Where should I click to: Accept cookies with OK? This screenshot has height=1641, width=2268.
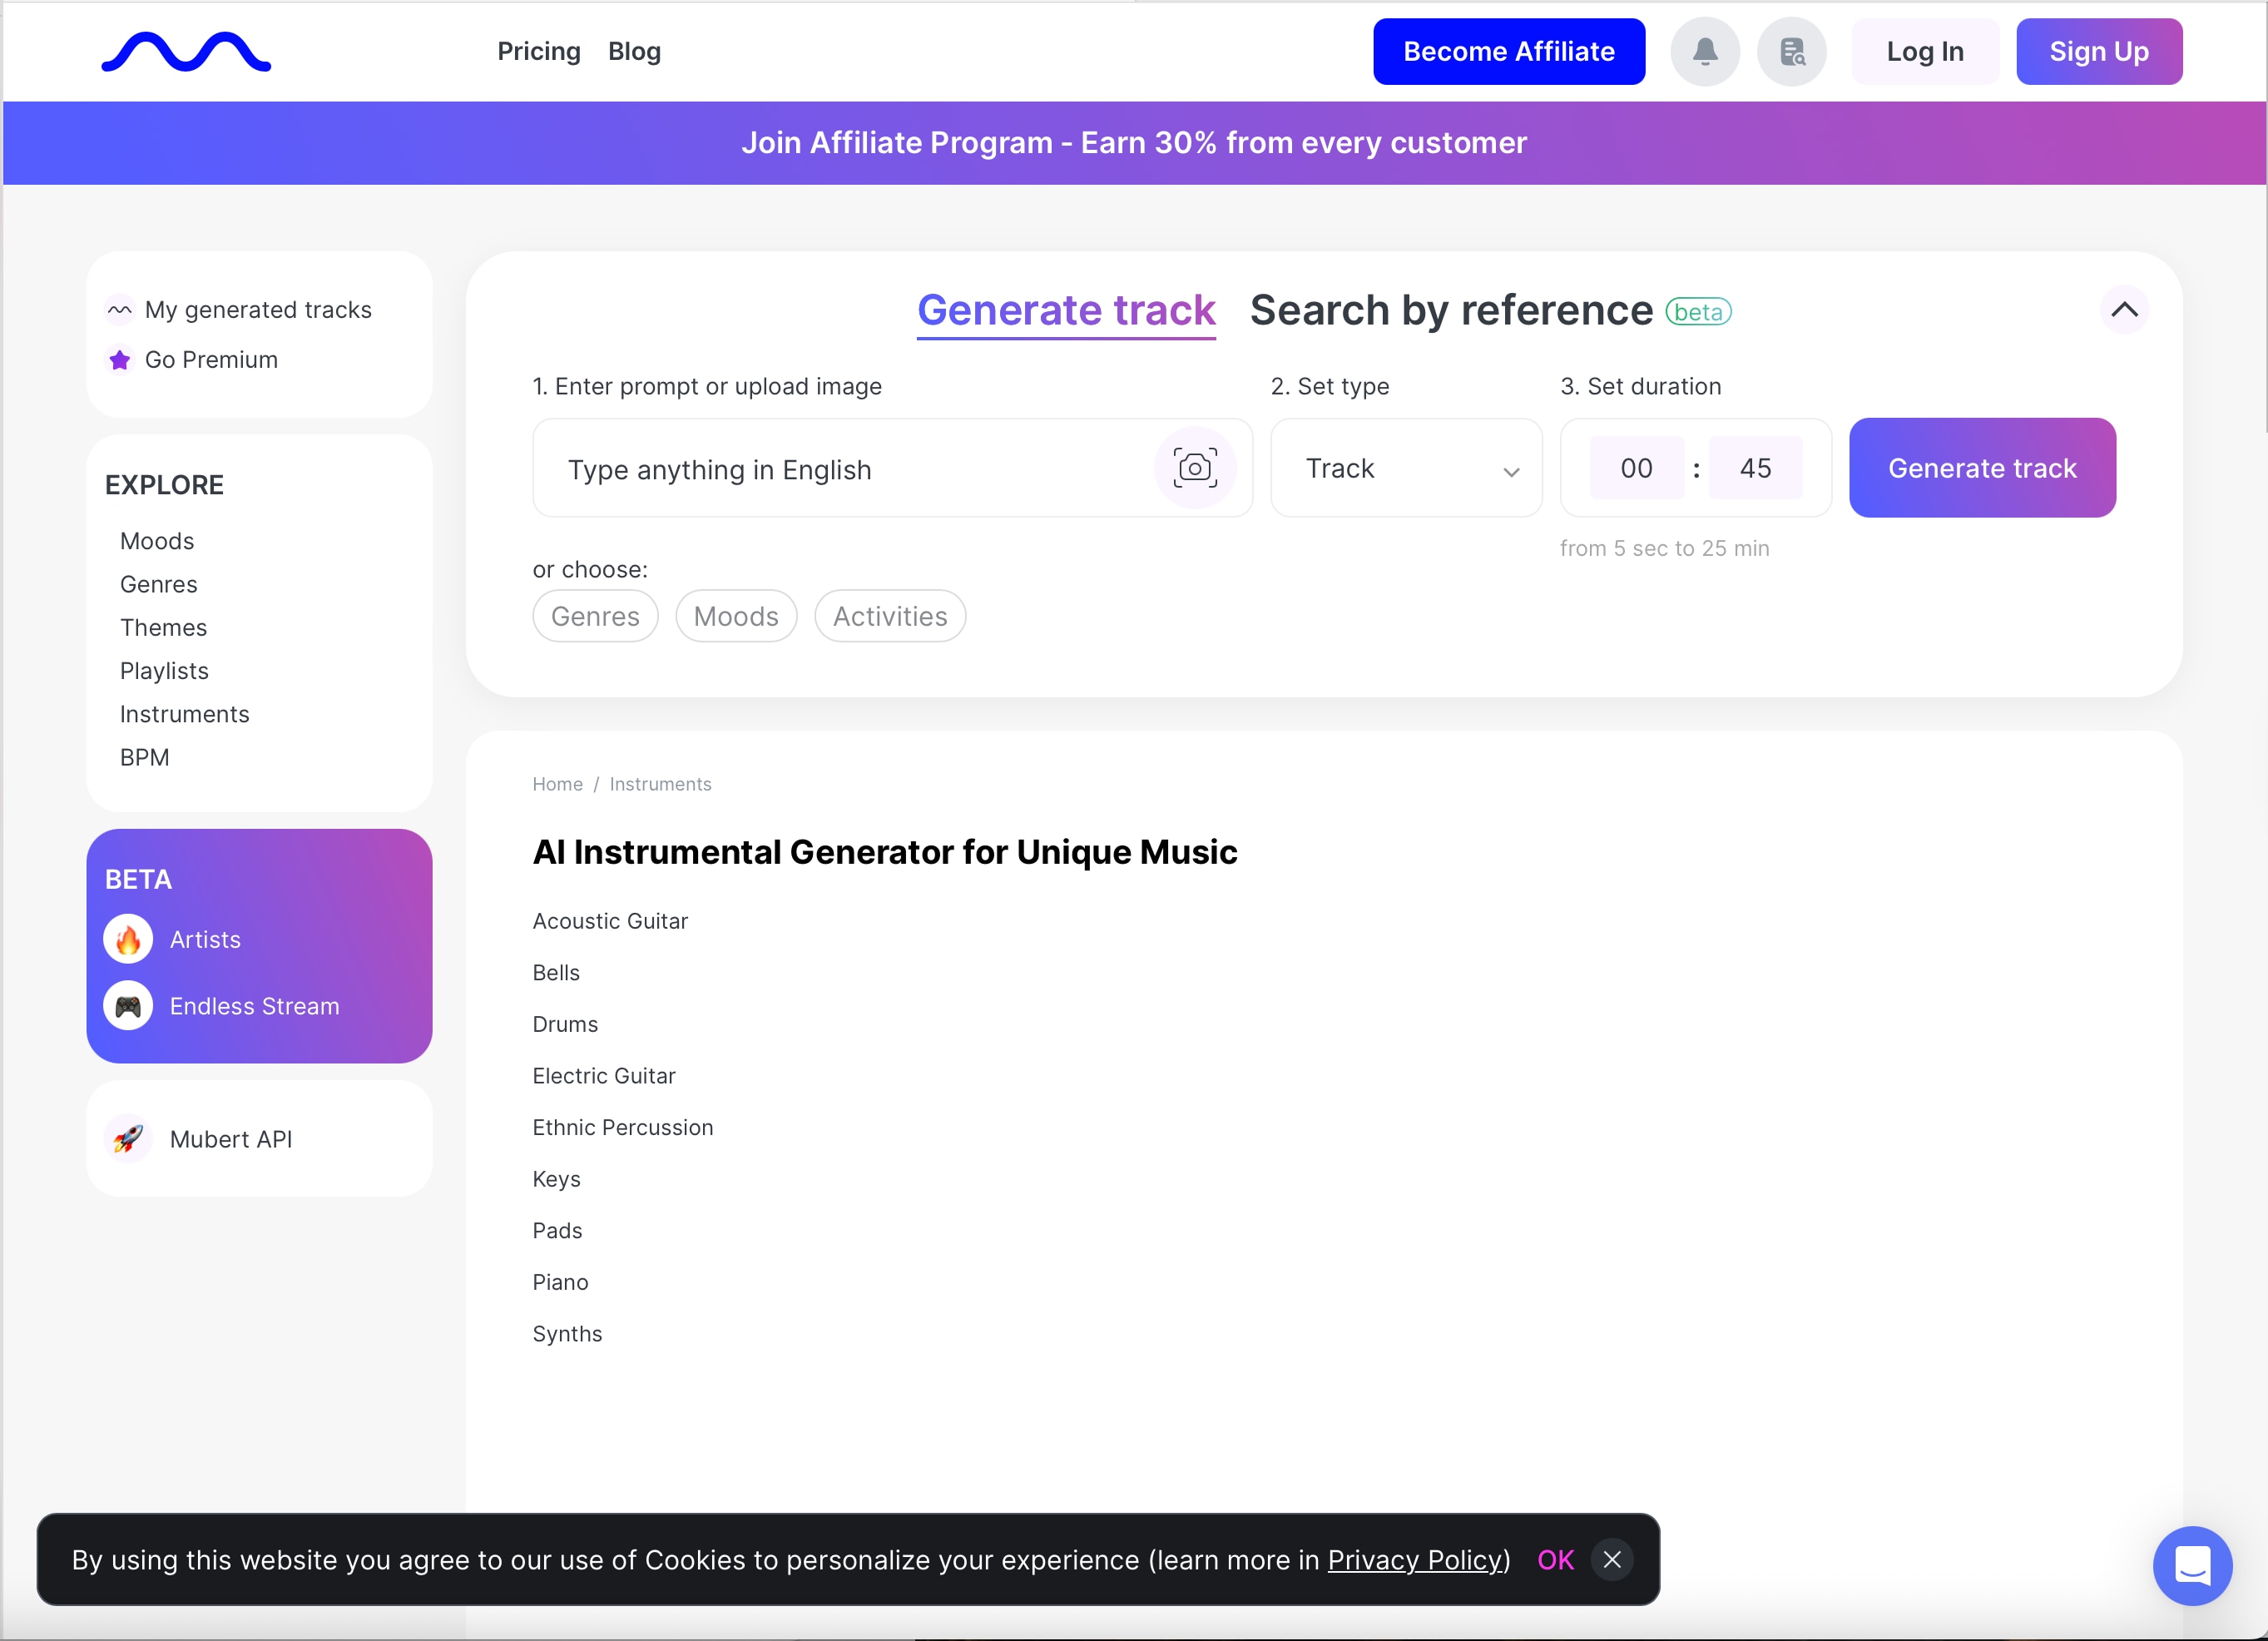[1555, 1560]
